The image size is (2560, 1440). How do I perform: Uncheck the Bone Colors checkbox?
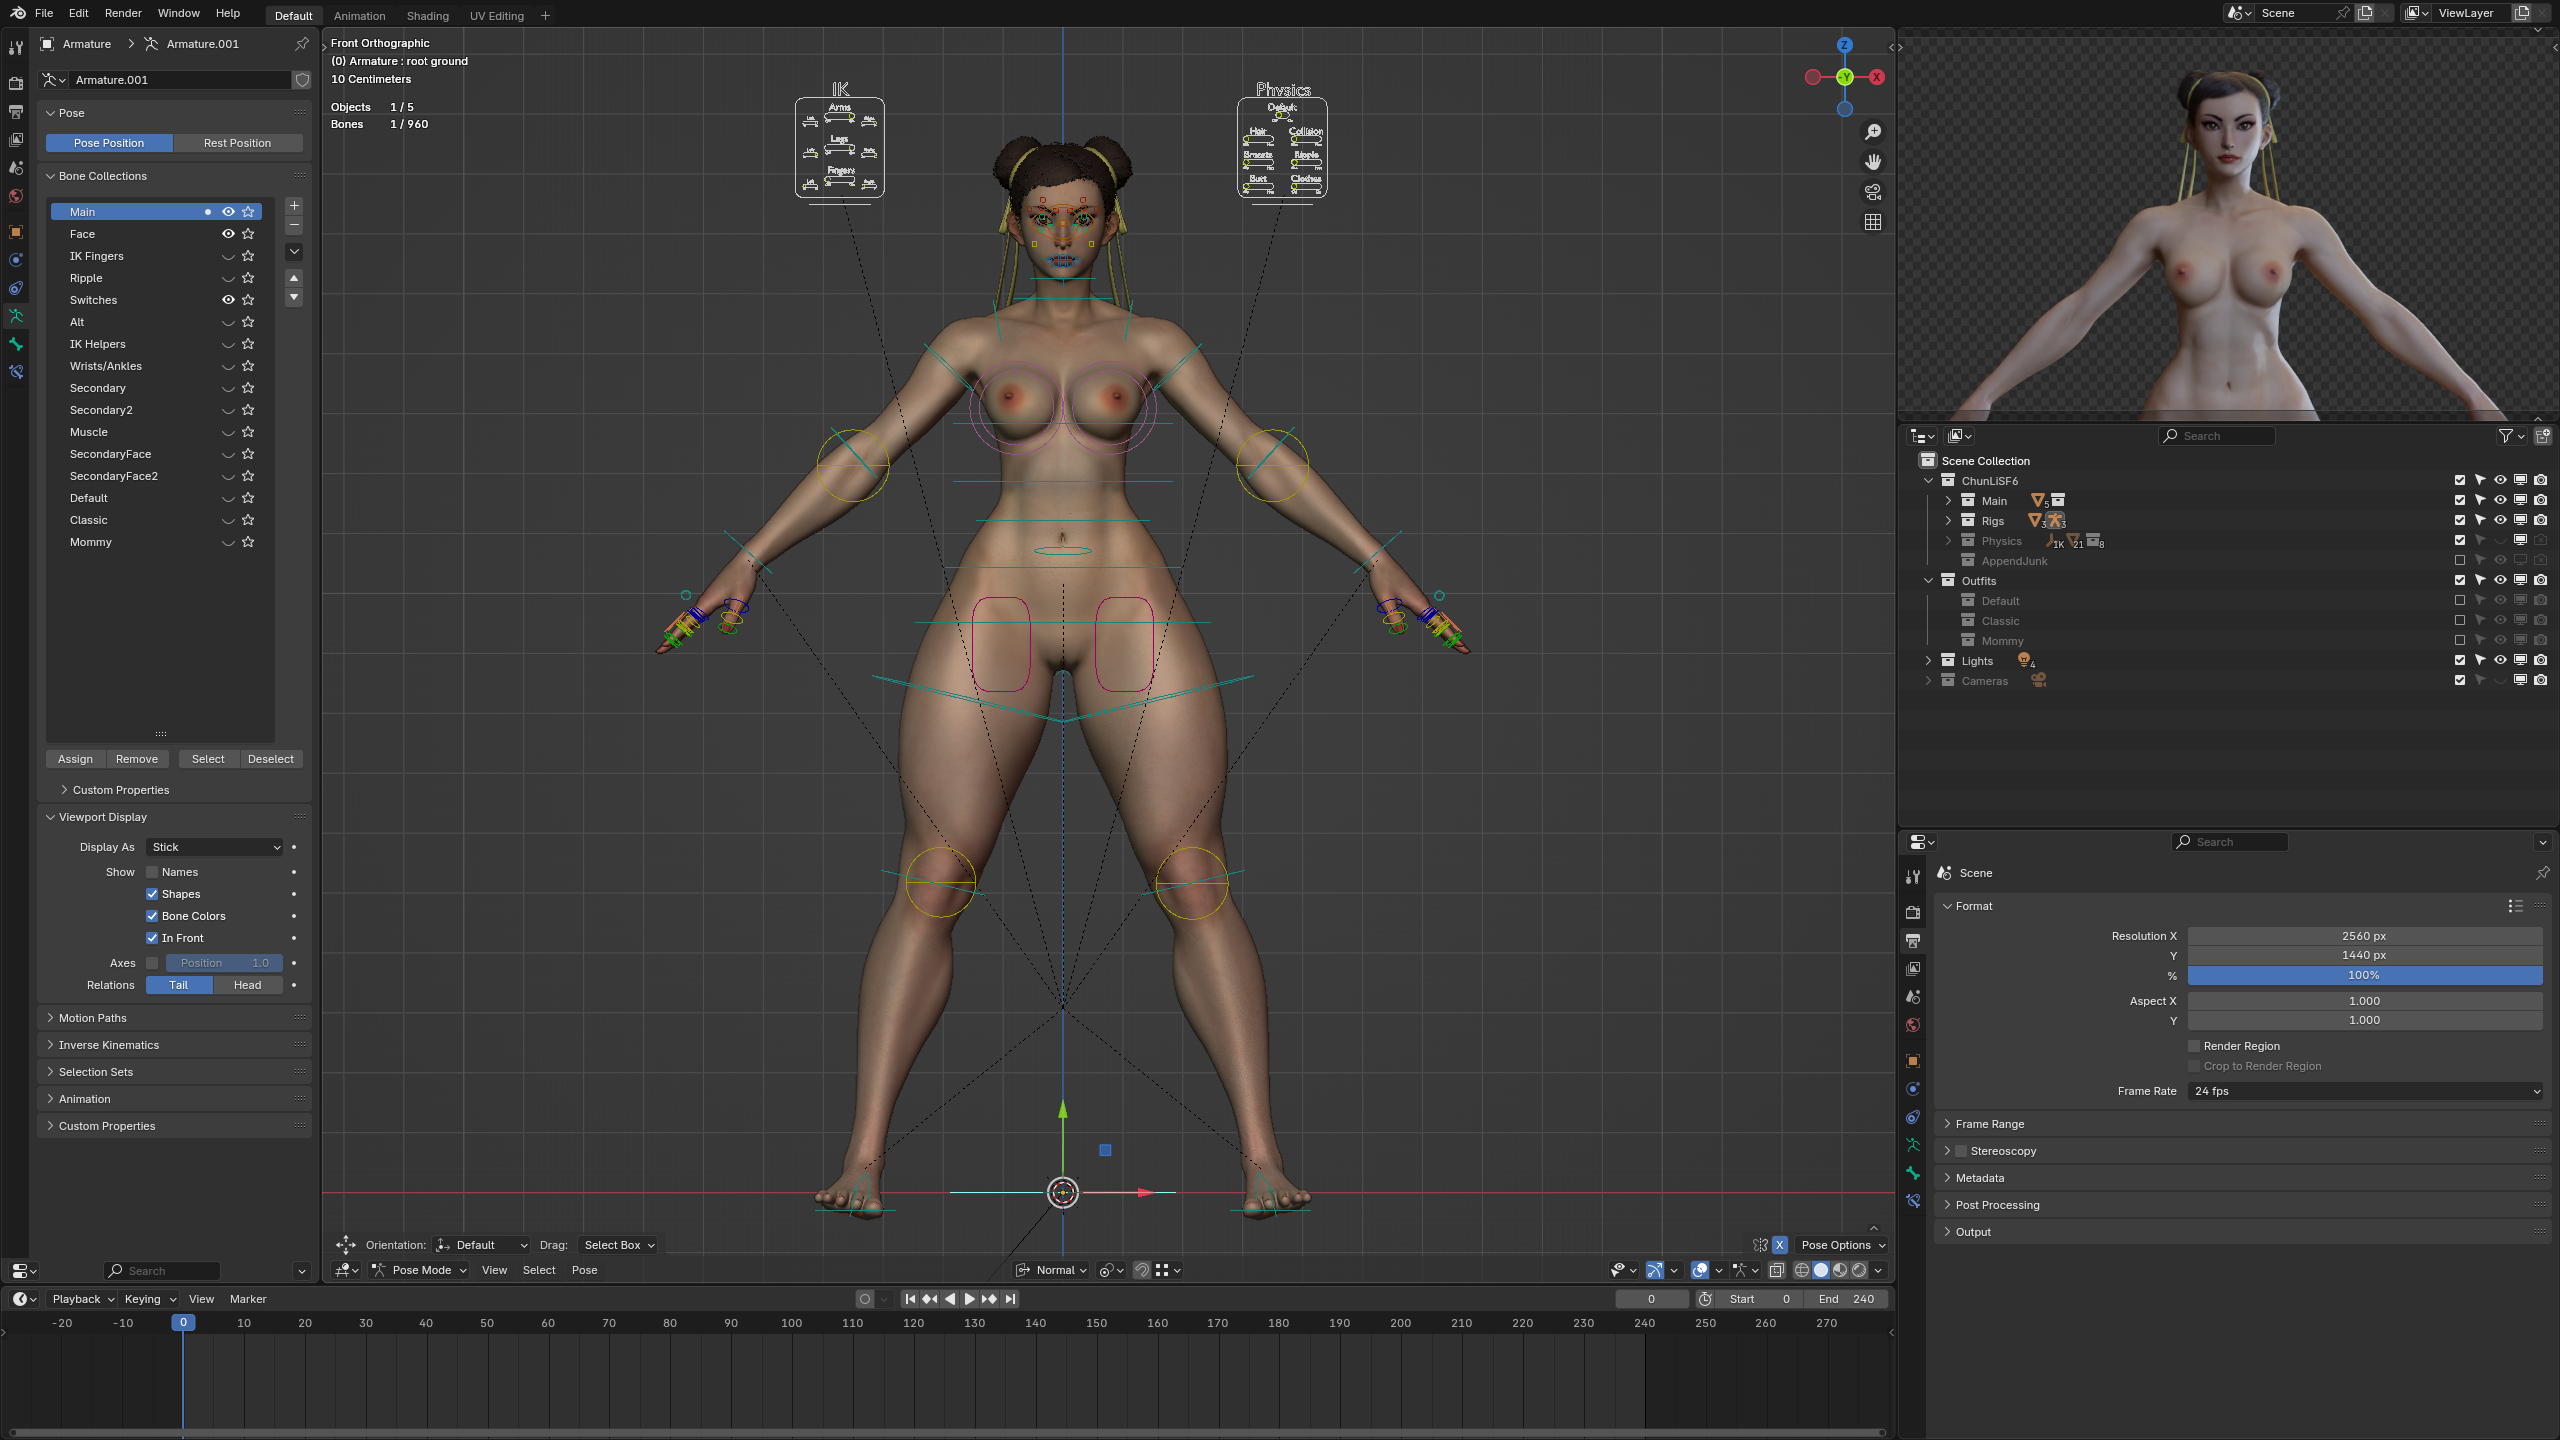coord(152,916)
